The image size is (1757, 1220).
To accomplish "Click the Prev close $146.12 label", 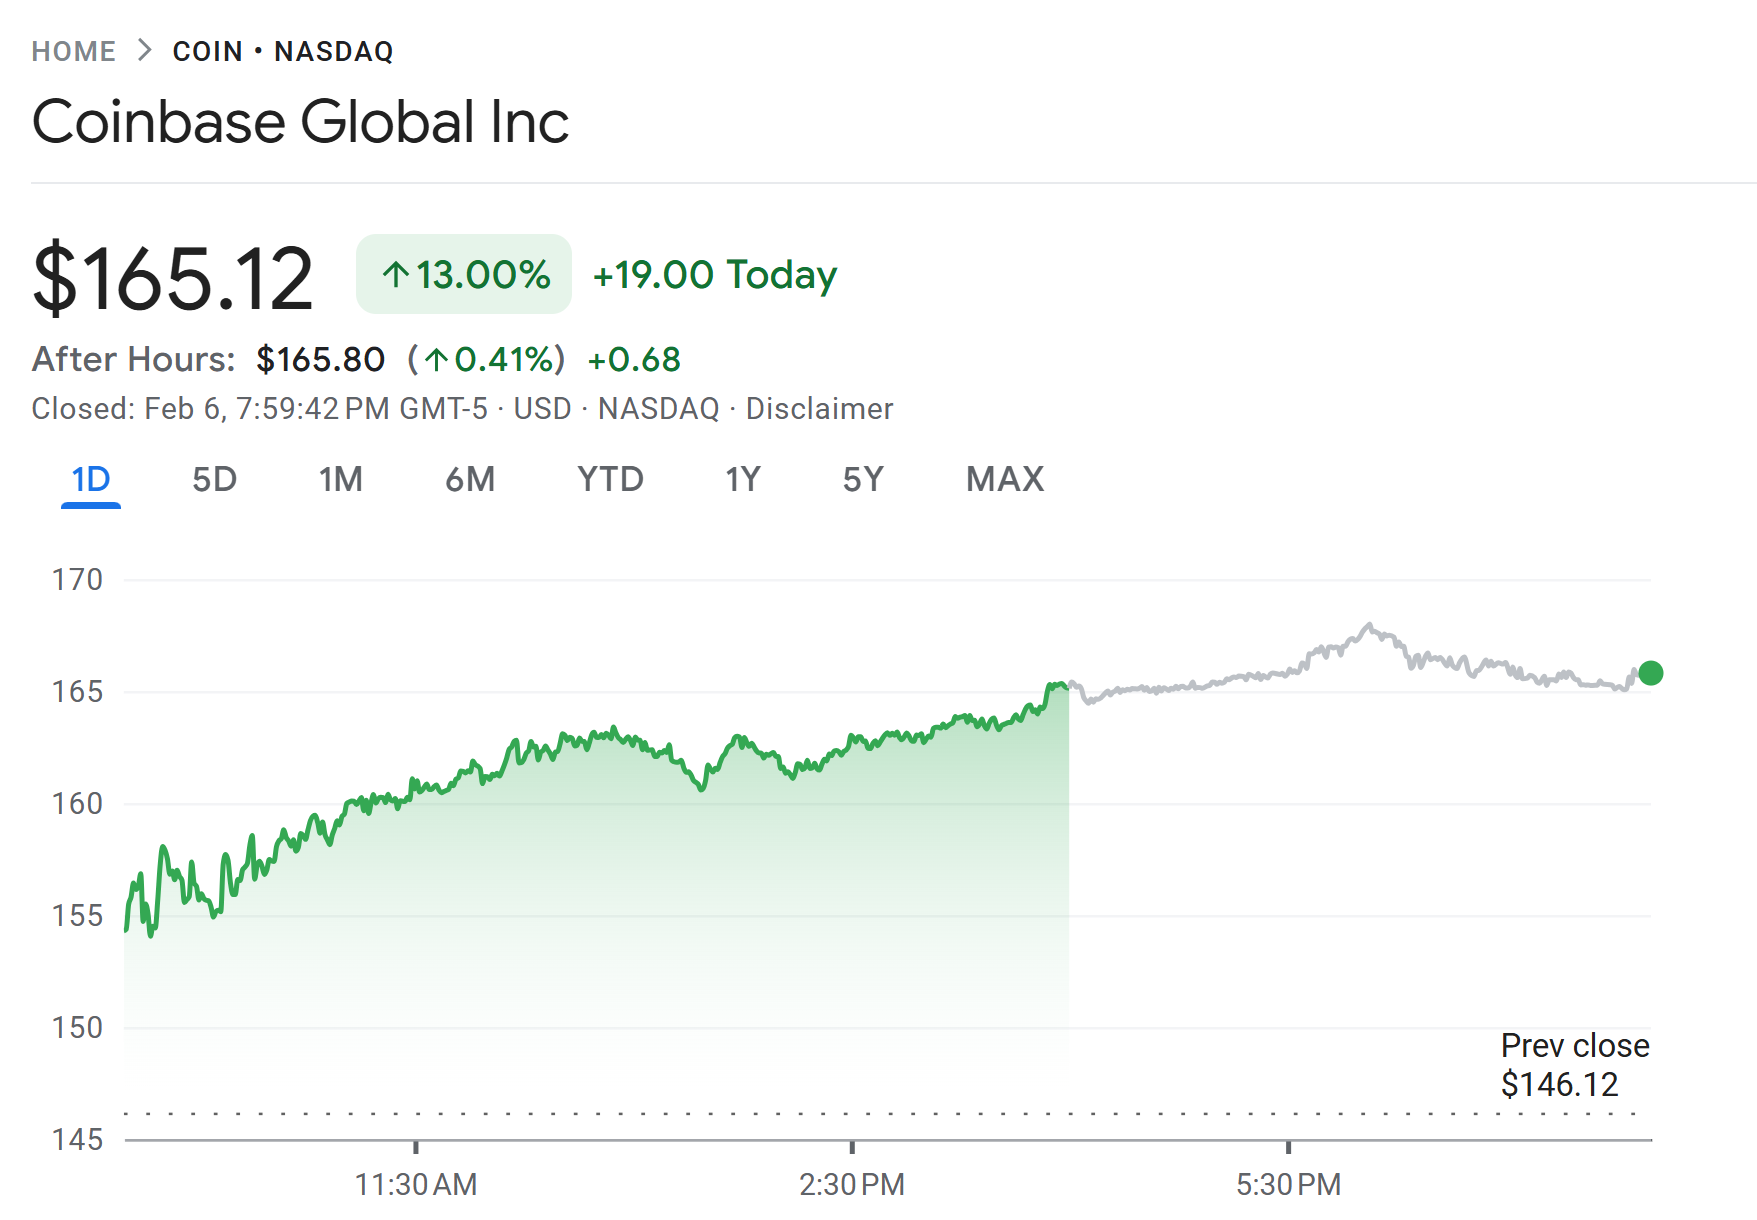I will [1575, 1063].
